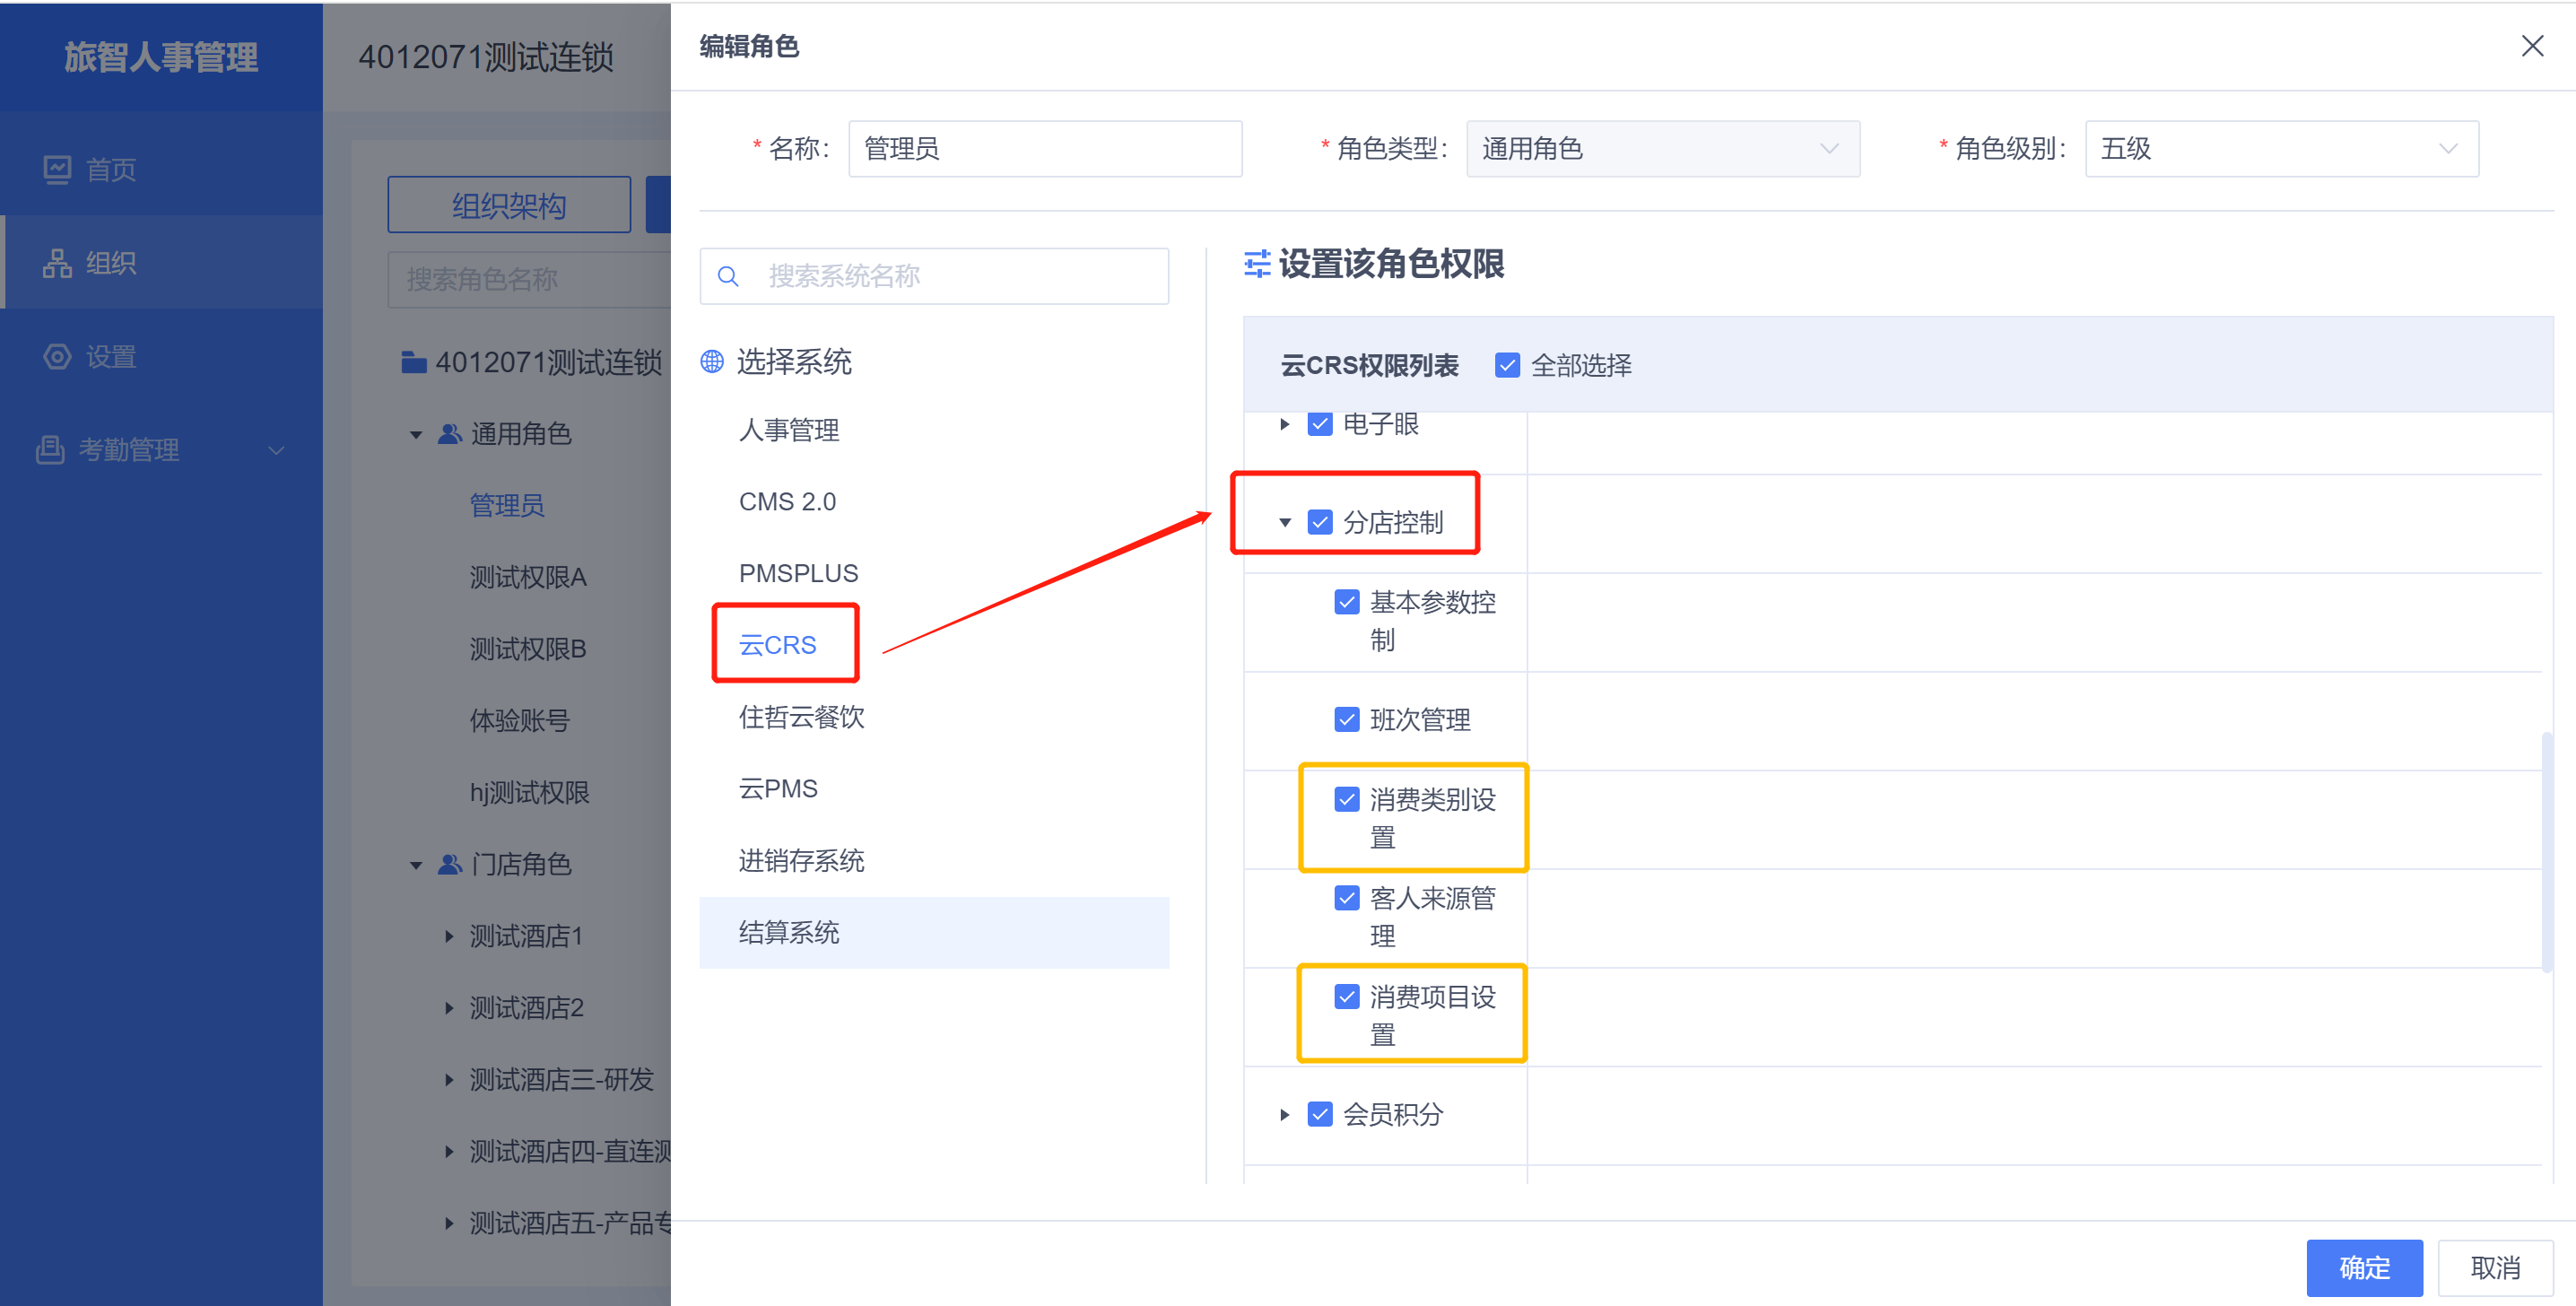2576x1306 pixels.
Task: Click the globe icon next to 选择系统
Action: coord(712,361)
